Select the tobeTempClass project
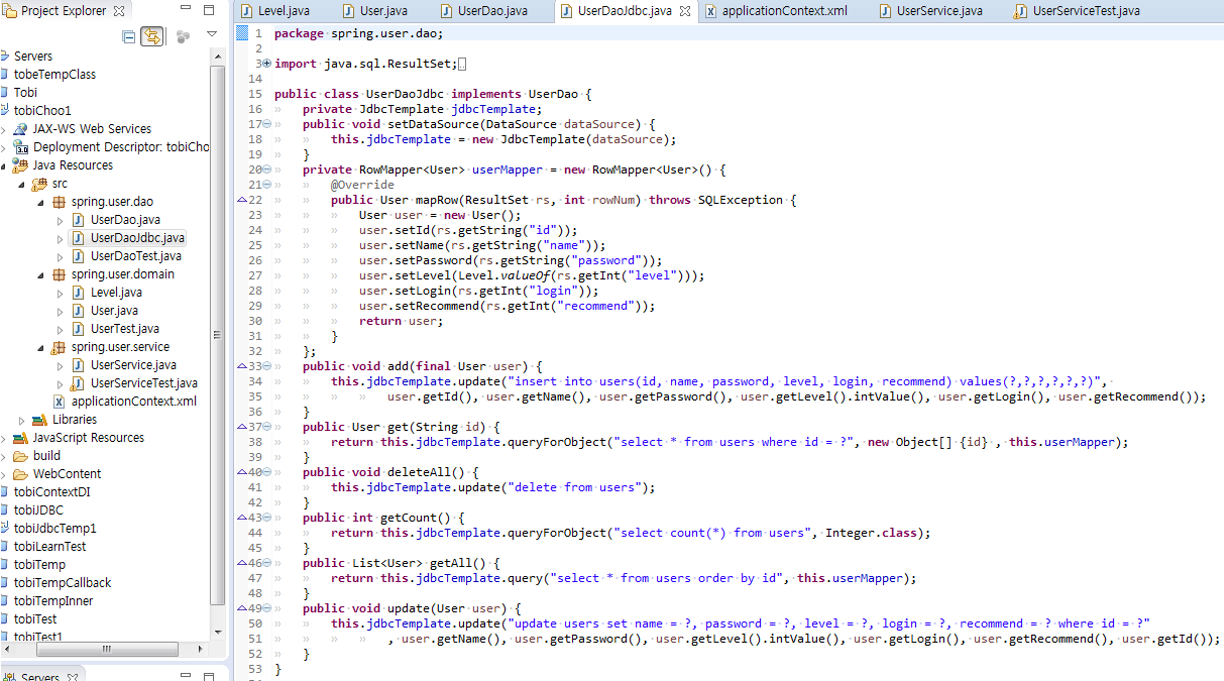The height and width of the screenshot is (681, 1224). tap(55, 74)
